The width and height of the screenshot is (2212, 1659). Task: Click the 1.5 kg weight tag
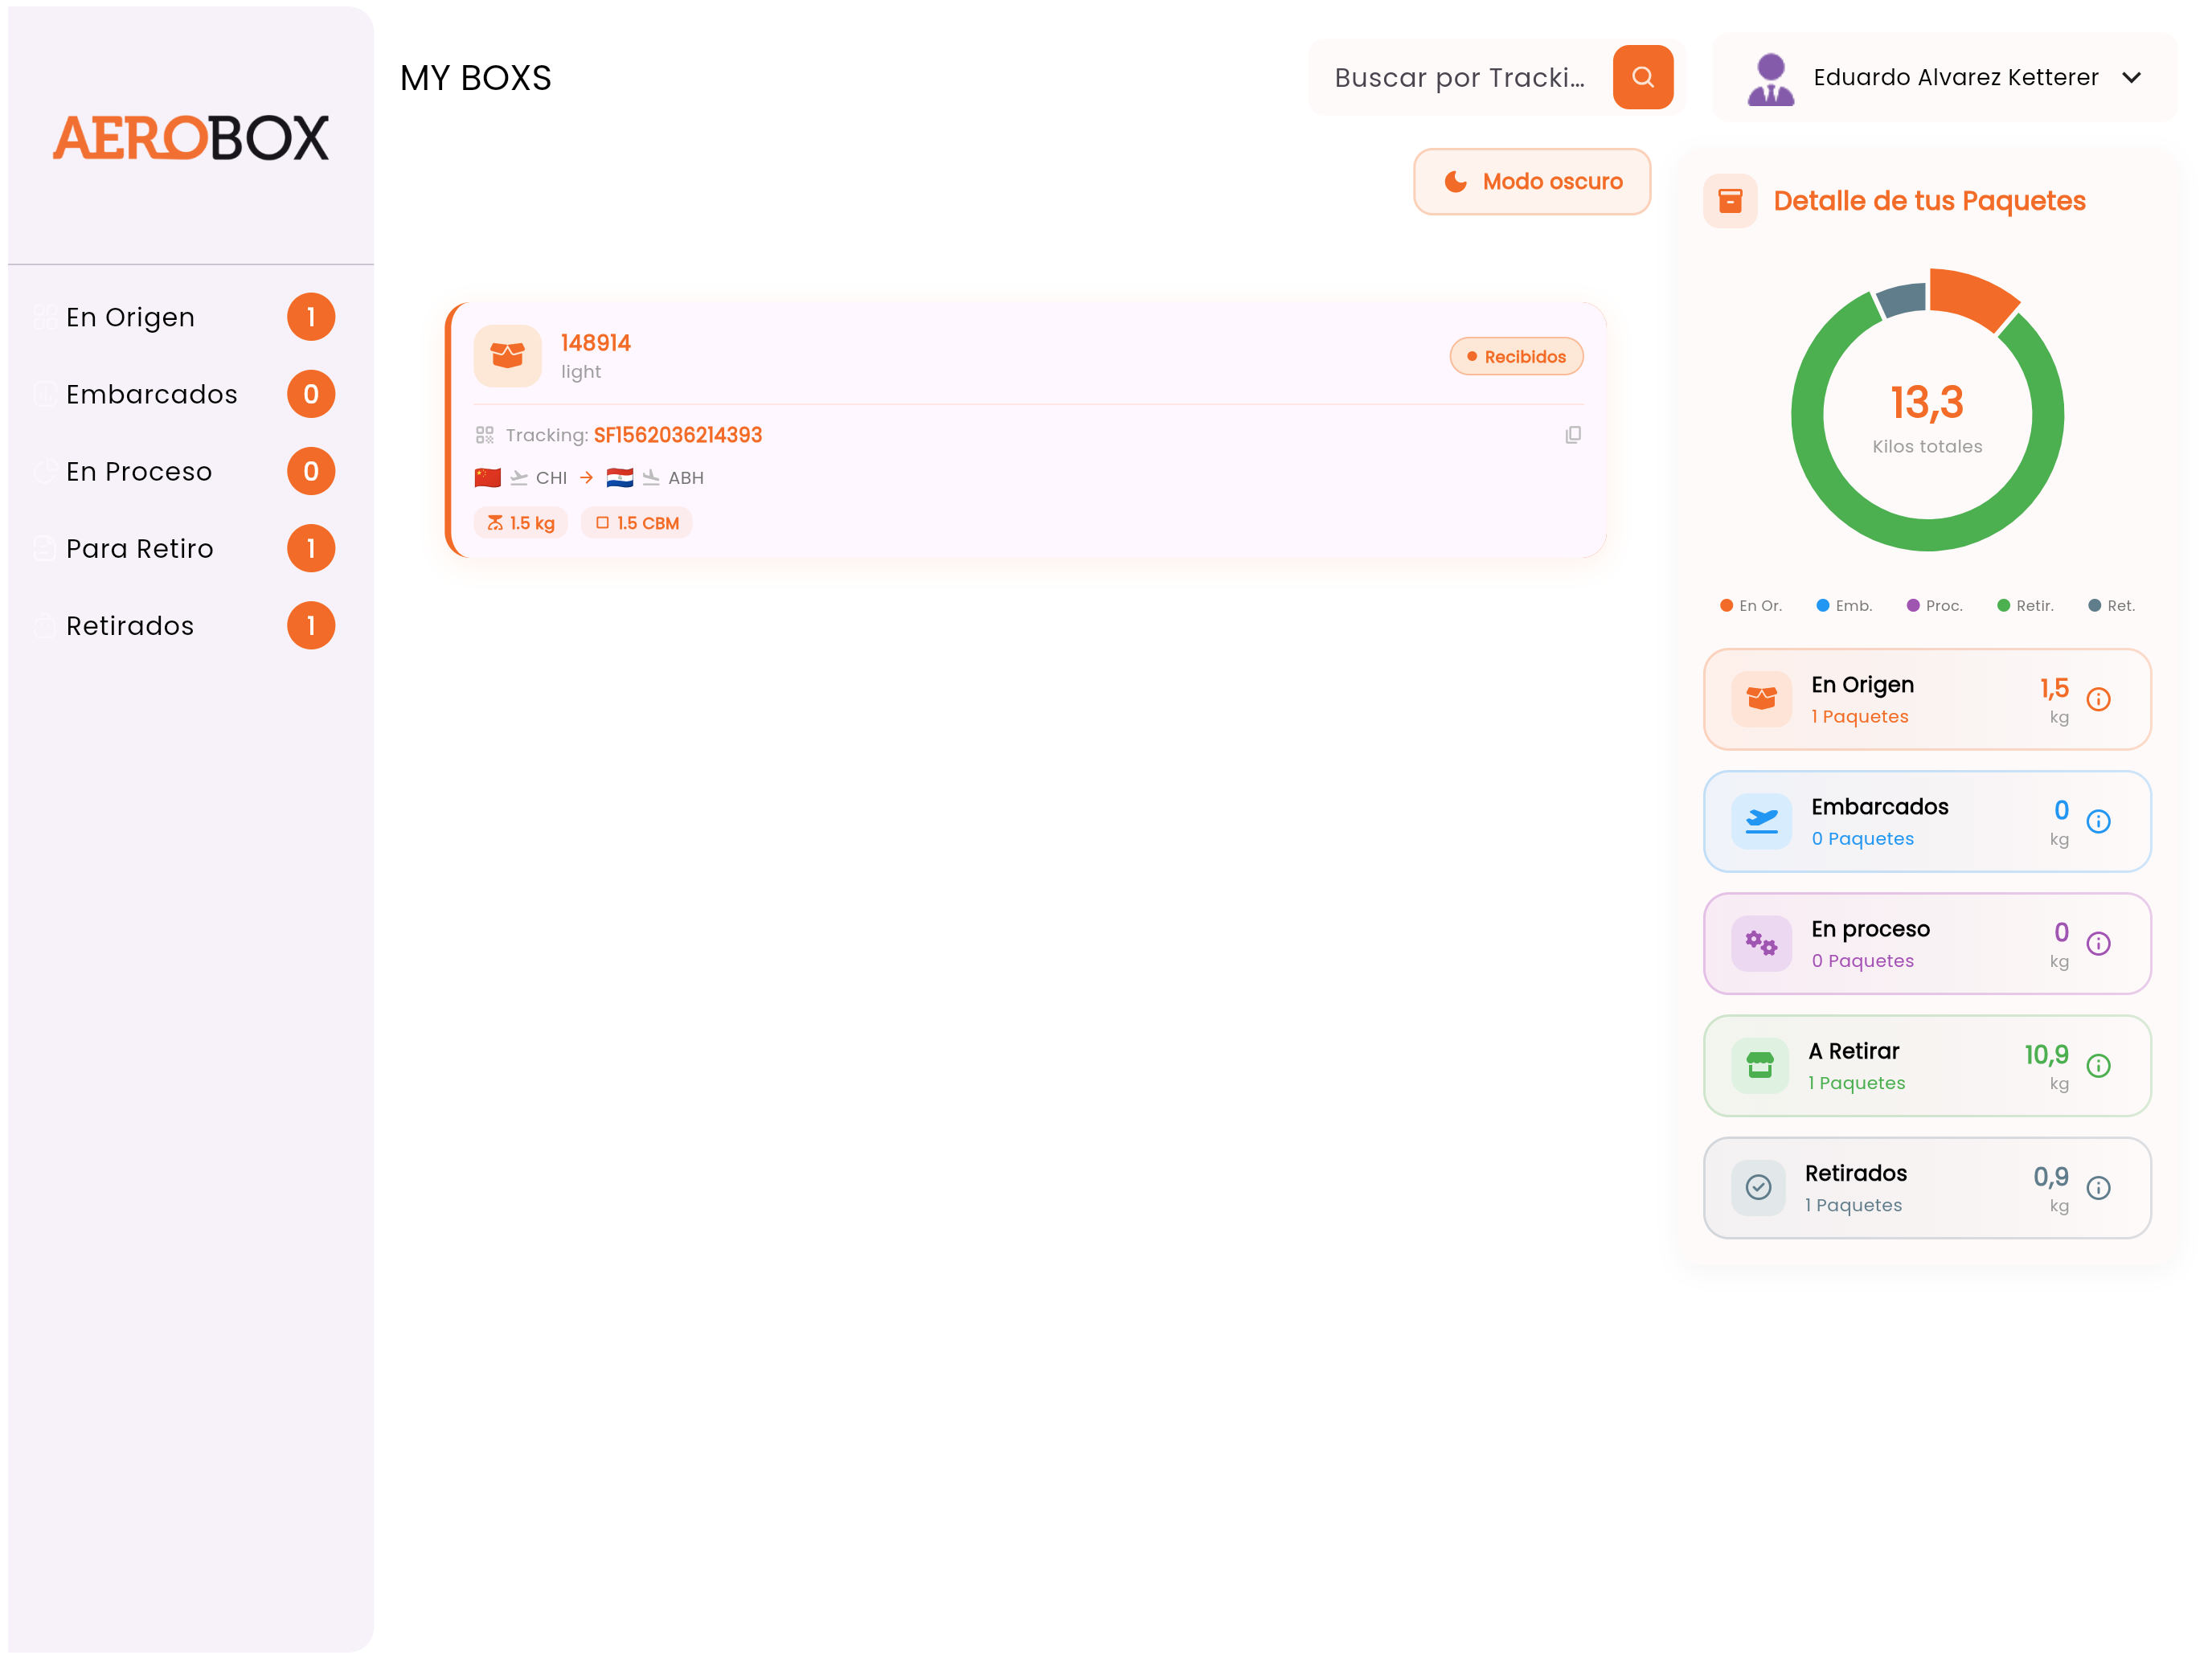click(x=520, y=523)
